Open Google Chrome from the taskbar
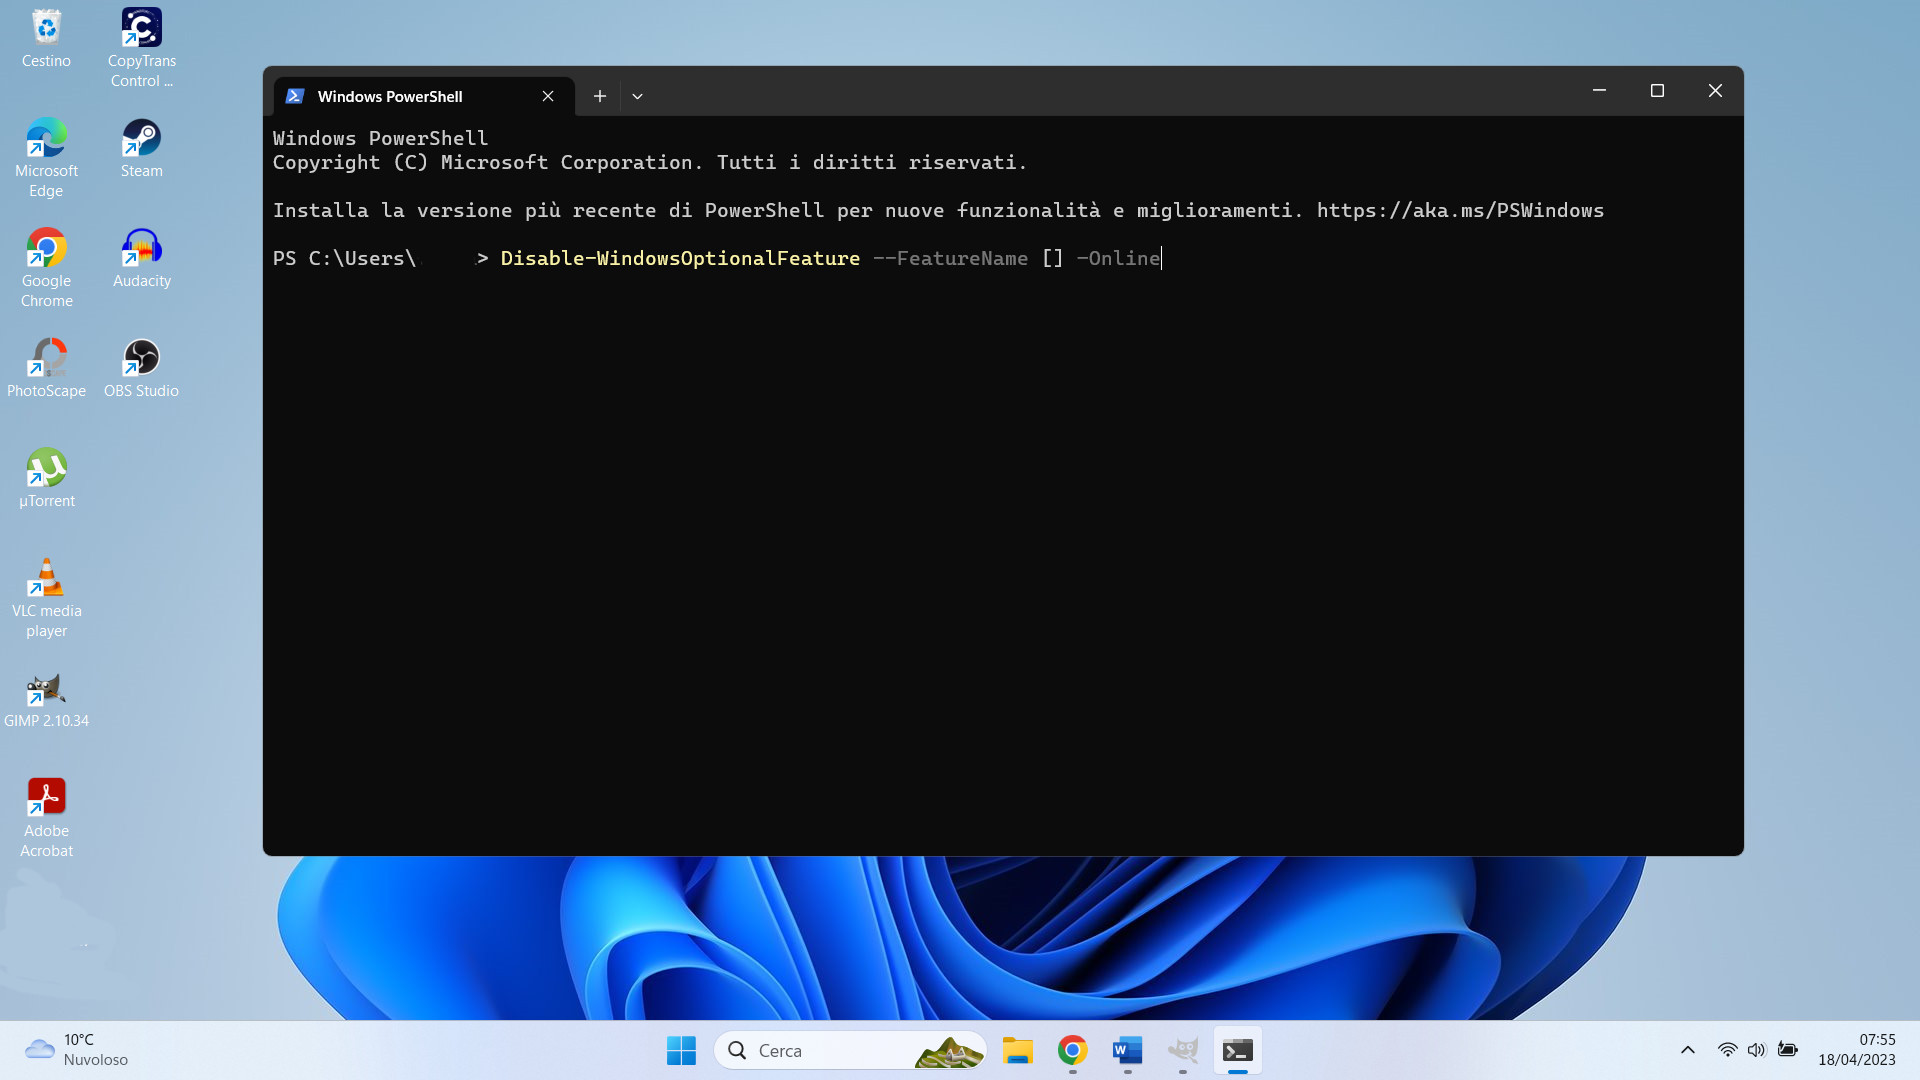The width and height of the screenshot is (1920, 1080). (x=1072, y=1051)
